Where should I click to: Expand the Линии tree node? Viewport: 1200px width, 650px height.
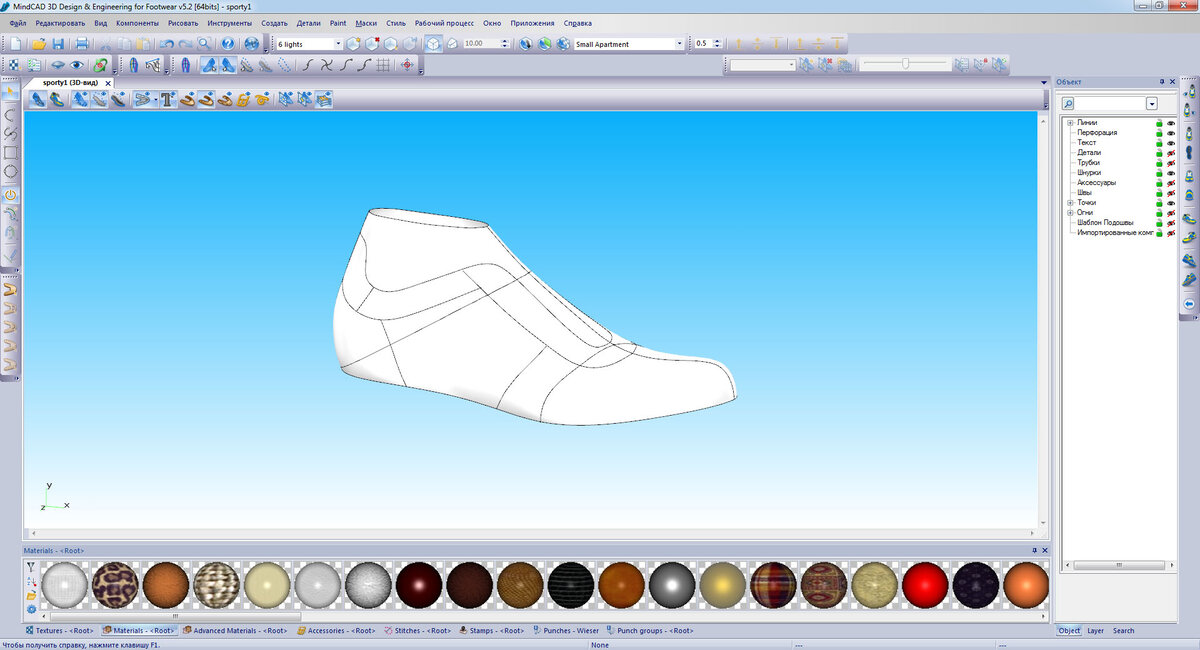[x=1069, y=123]
